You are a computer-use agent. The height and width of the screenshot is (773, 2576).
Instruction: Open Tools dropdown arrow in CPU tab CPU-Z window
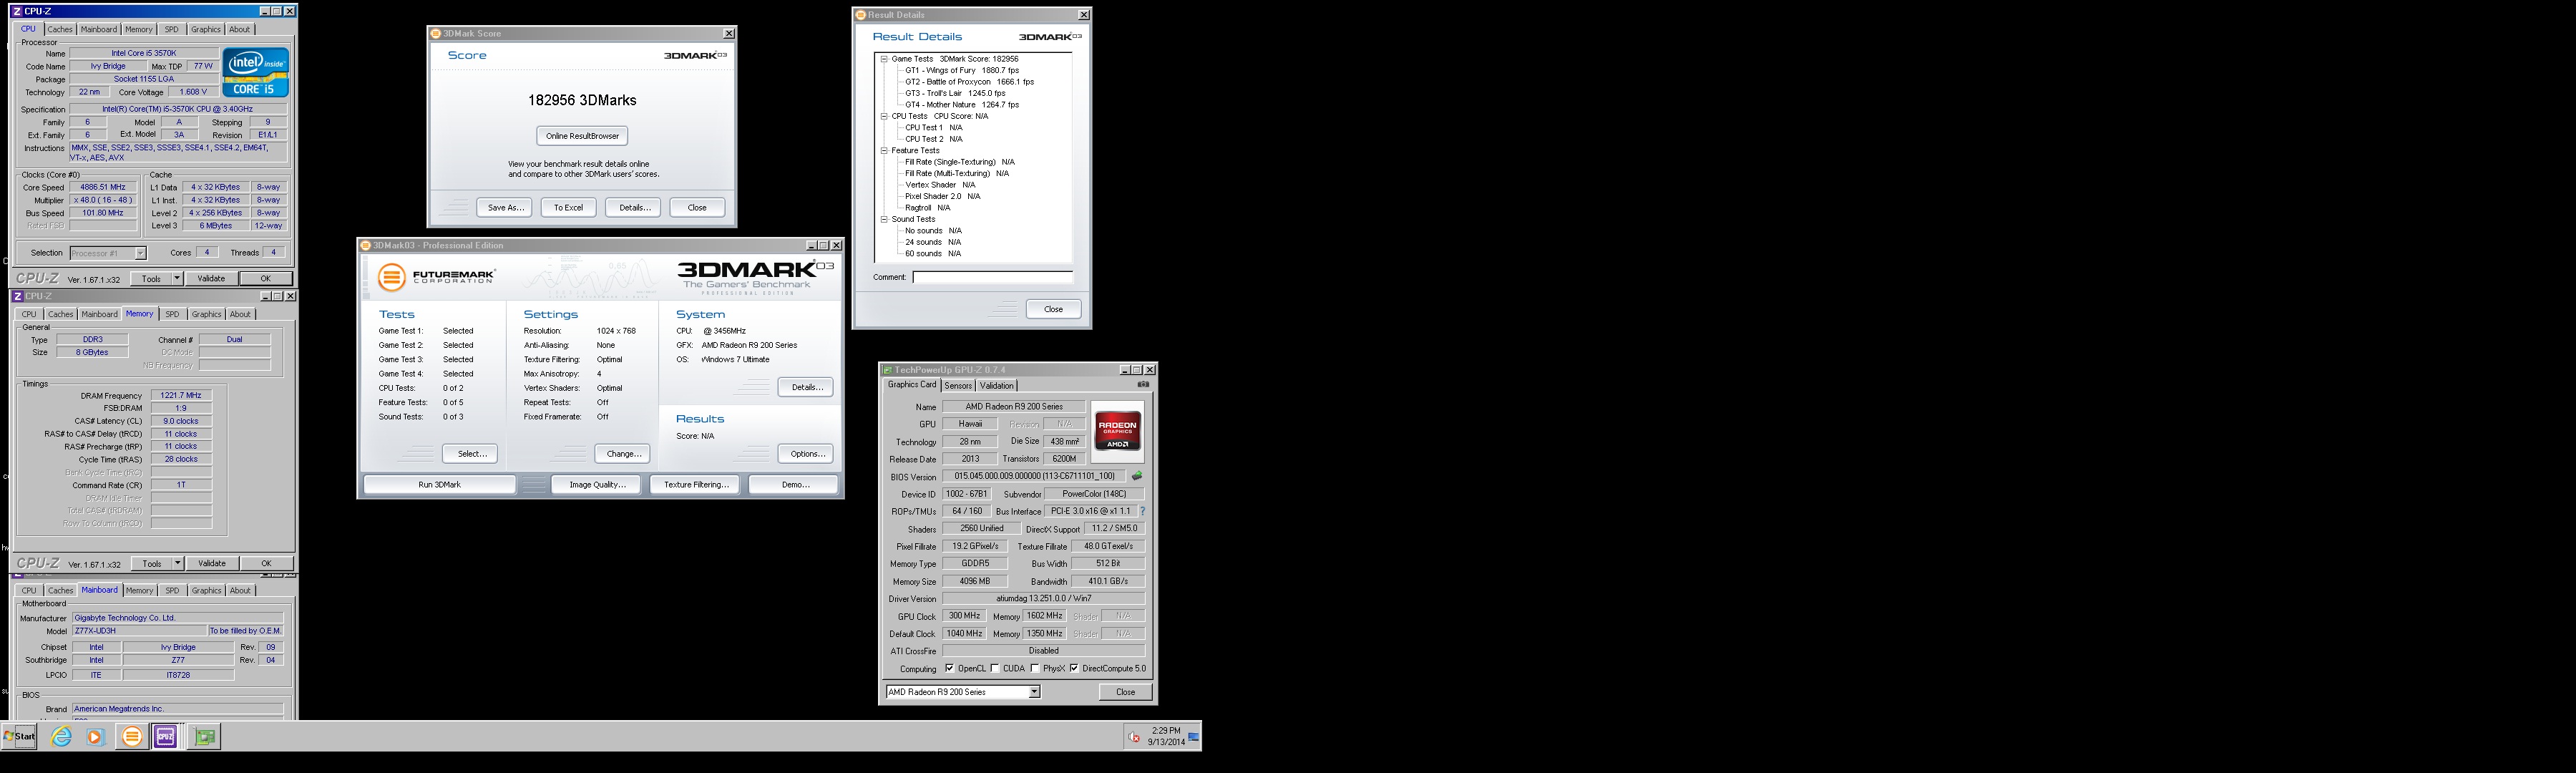click(177, 279)
